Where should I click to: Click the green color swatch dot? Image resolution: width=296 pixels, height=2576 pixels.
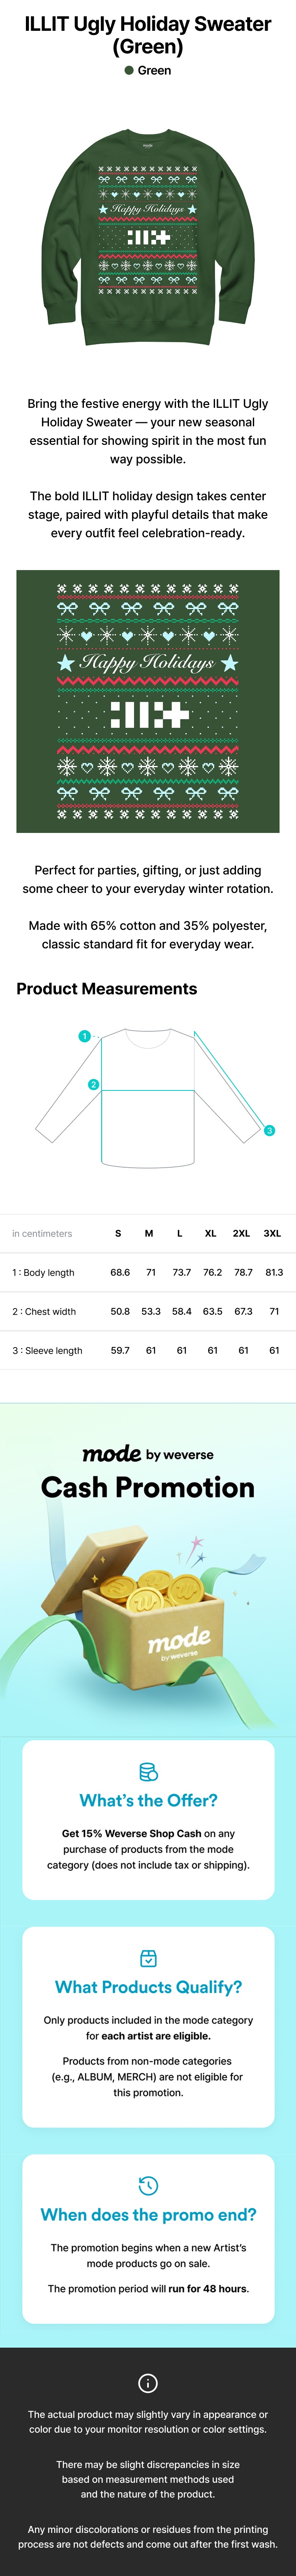129,71
